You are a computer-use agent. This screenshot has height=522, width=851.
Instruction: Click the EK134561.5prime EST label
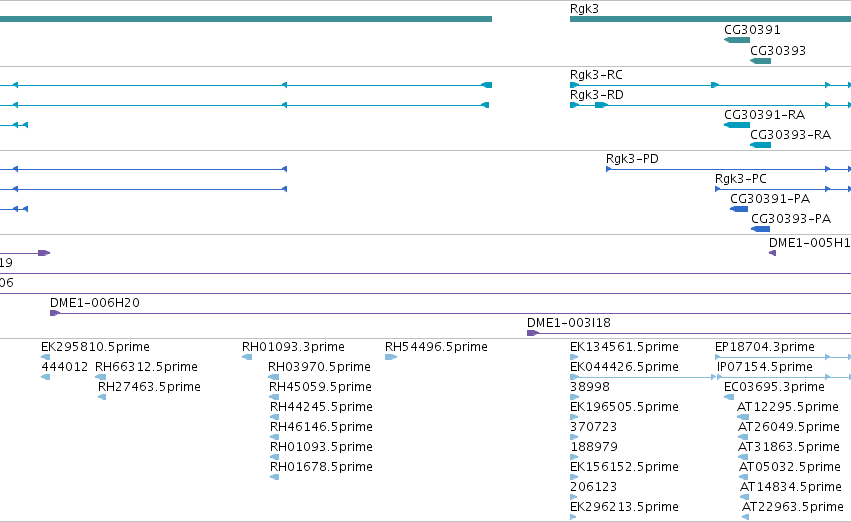coord(624,347)
